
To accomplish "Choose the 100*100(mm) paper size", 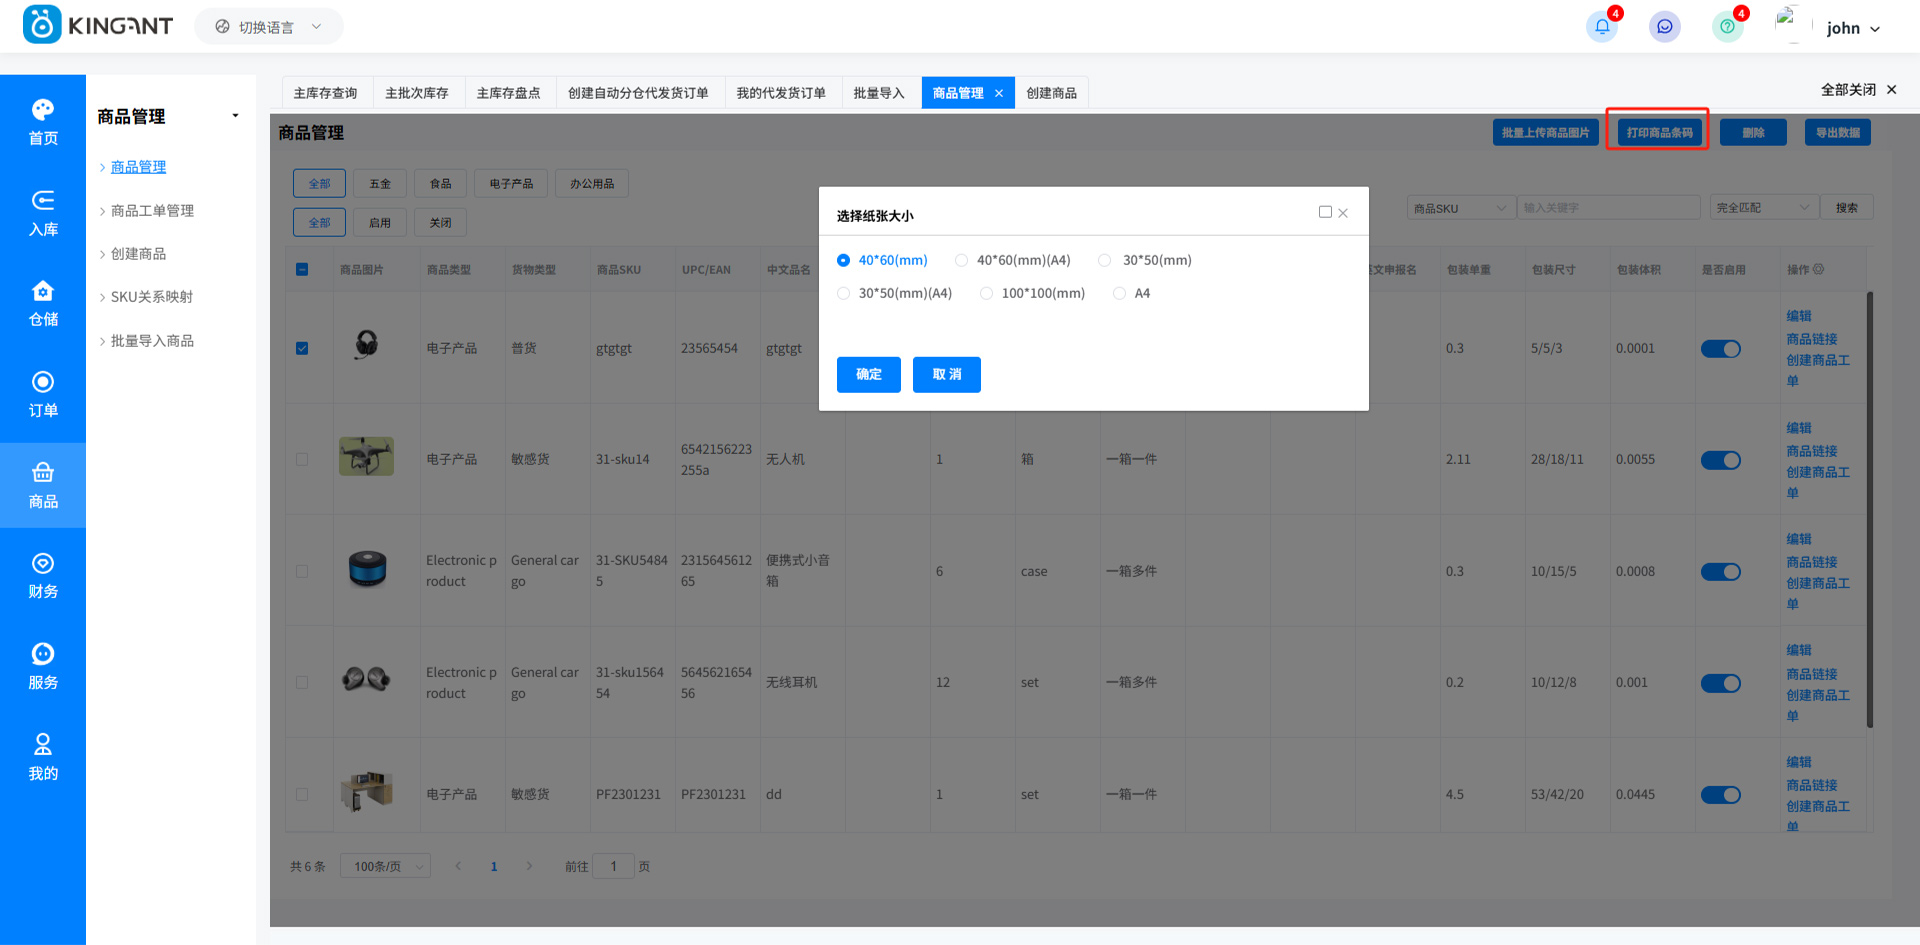I will pos(987,293).
